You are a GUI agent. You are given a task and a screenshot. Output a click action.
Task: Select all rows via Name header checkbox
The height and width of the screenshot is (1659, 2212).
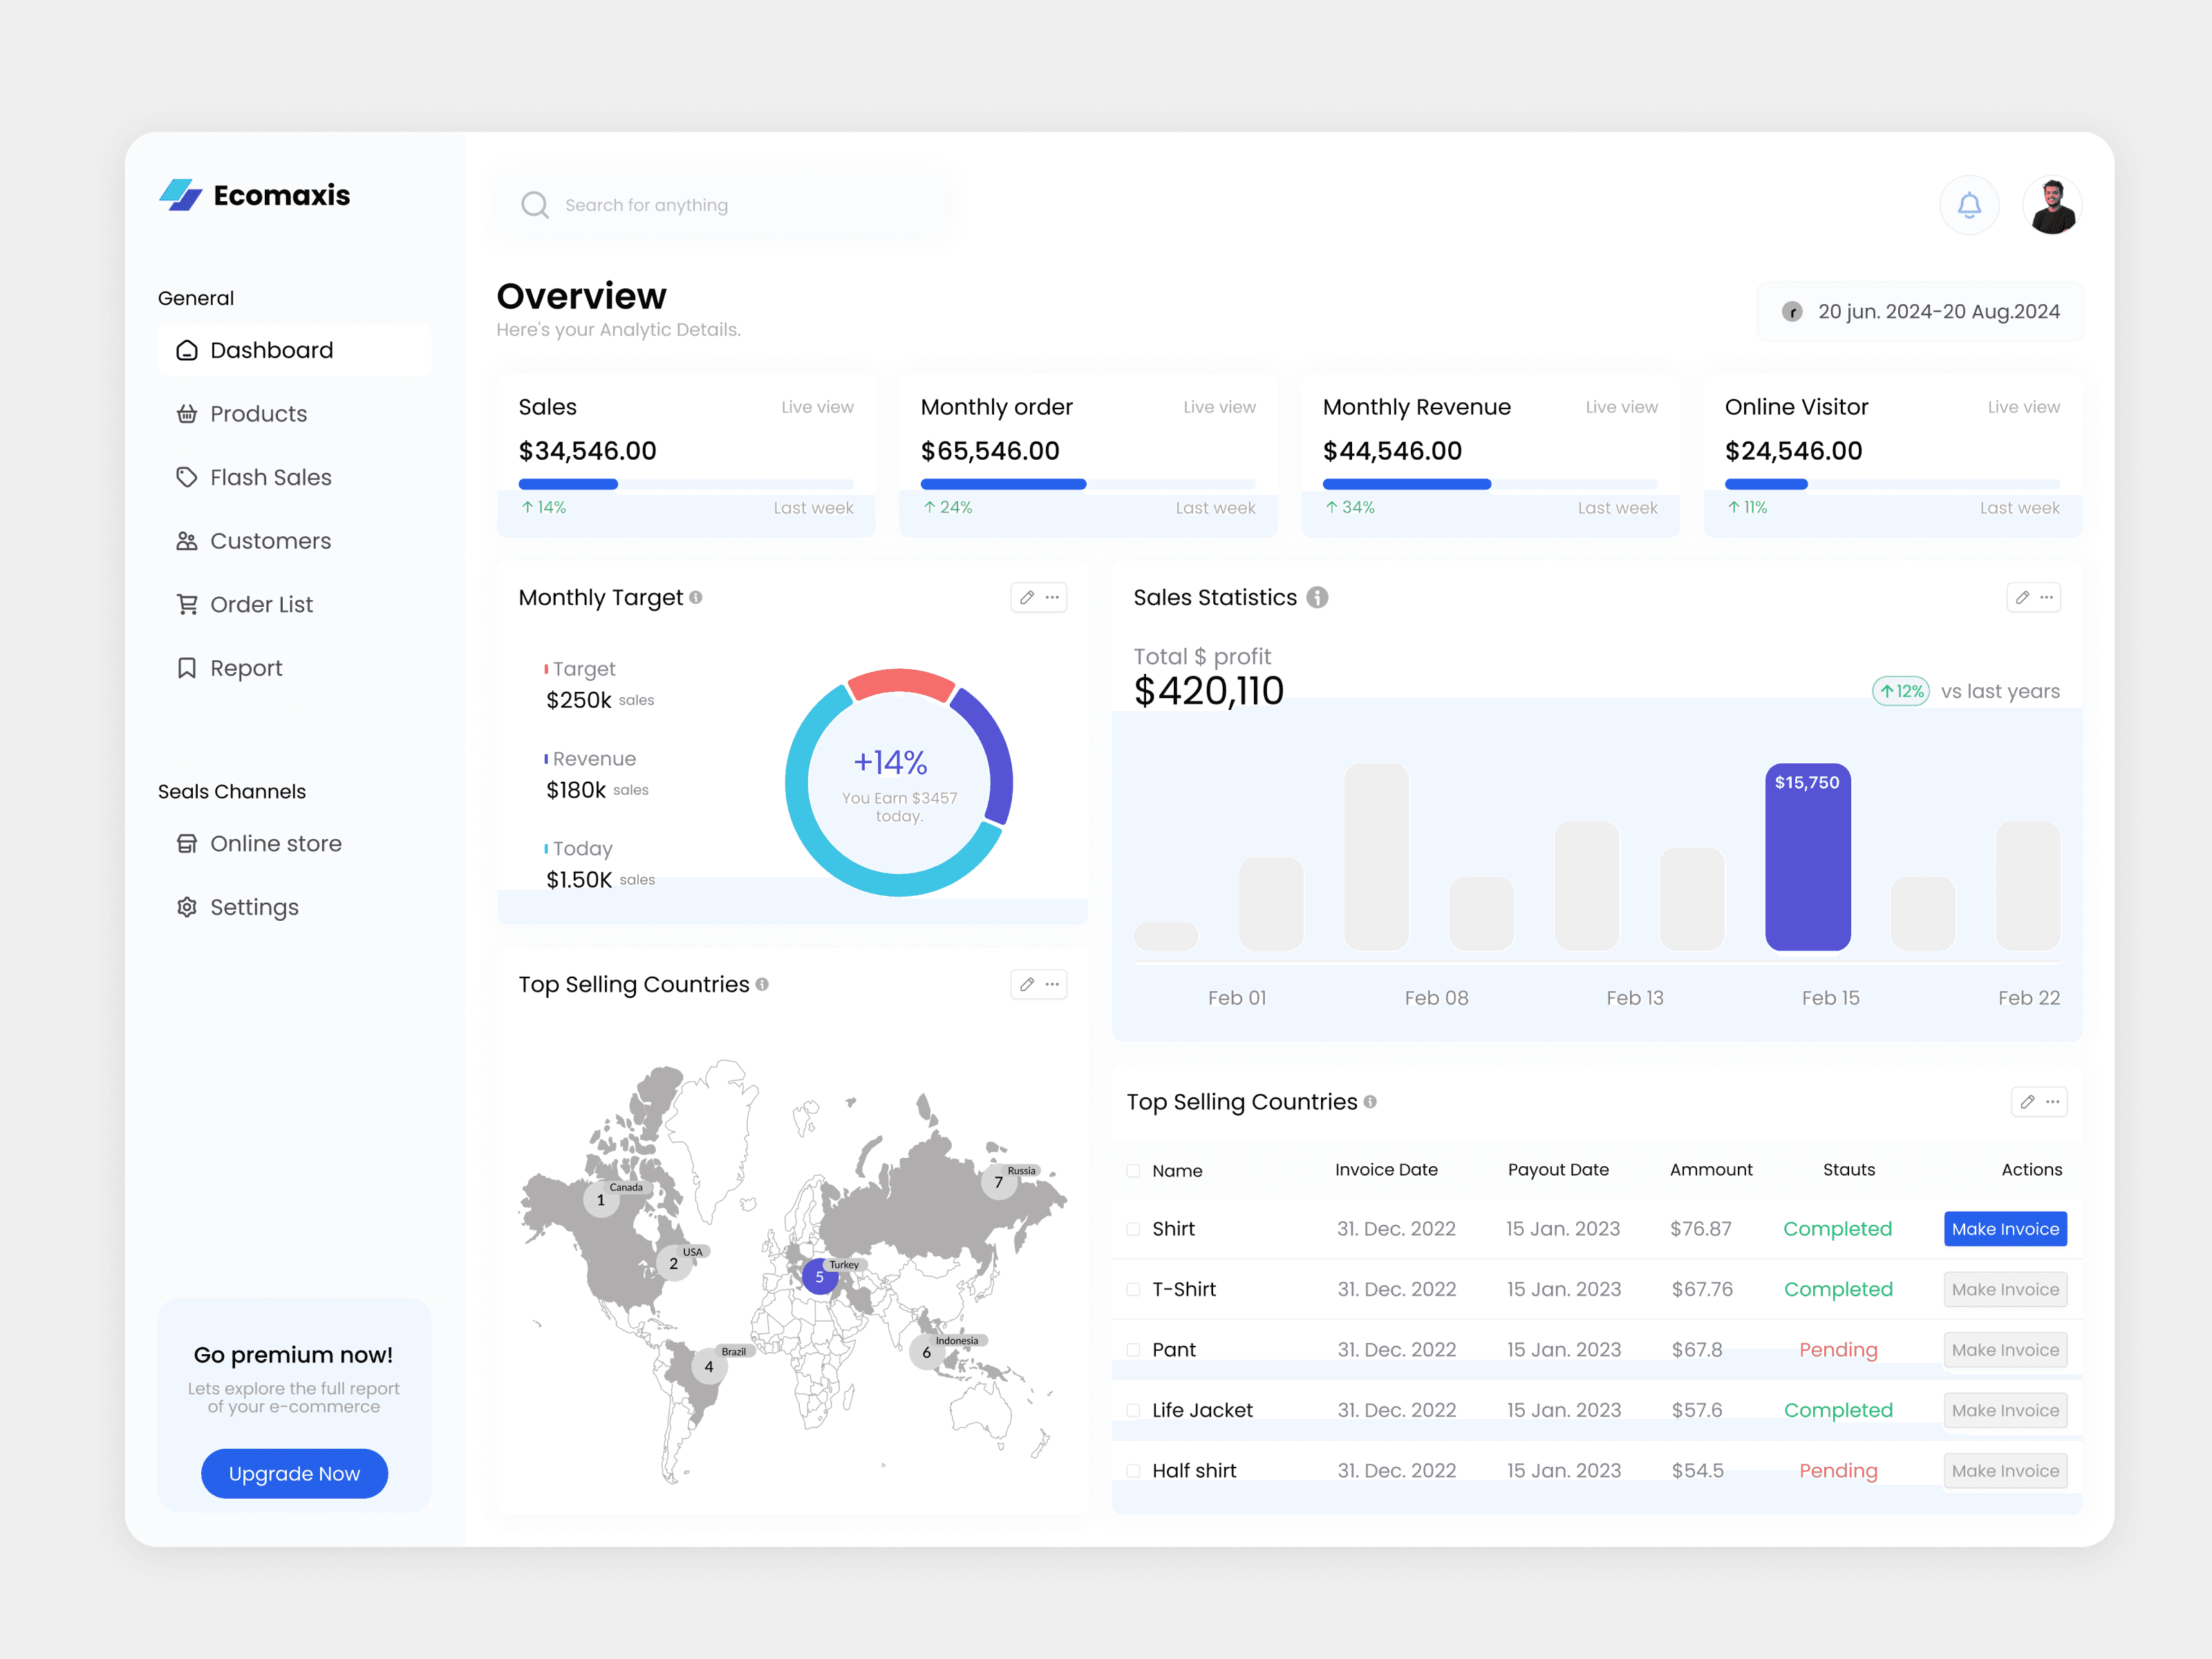(1133, 1170)
